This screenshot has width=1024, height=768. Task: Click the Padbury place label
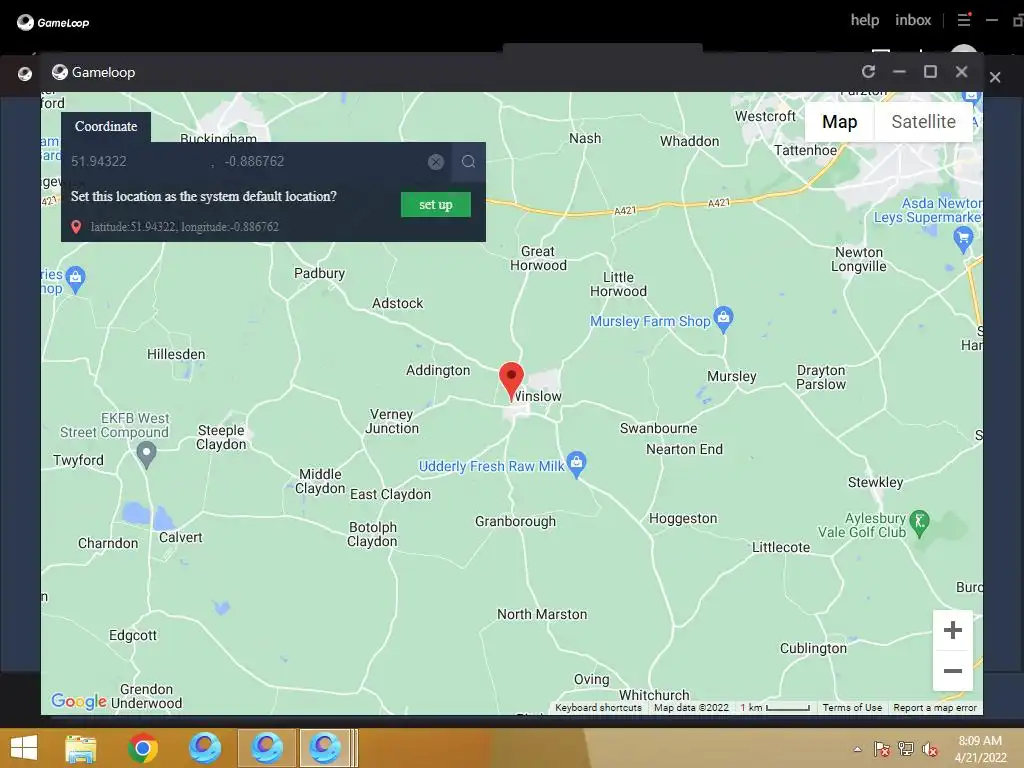(x=319, y=273)
